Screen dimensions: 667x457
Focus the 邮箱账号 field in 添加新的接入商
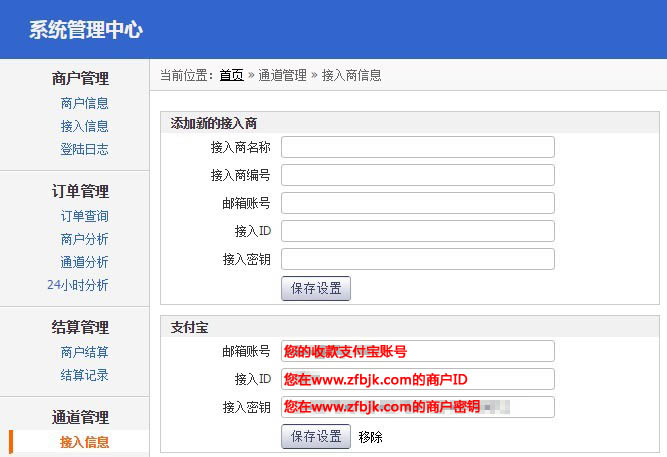tap(418, 203)
